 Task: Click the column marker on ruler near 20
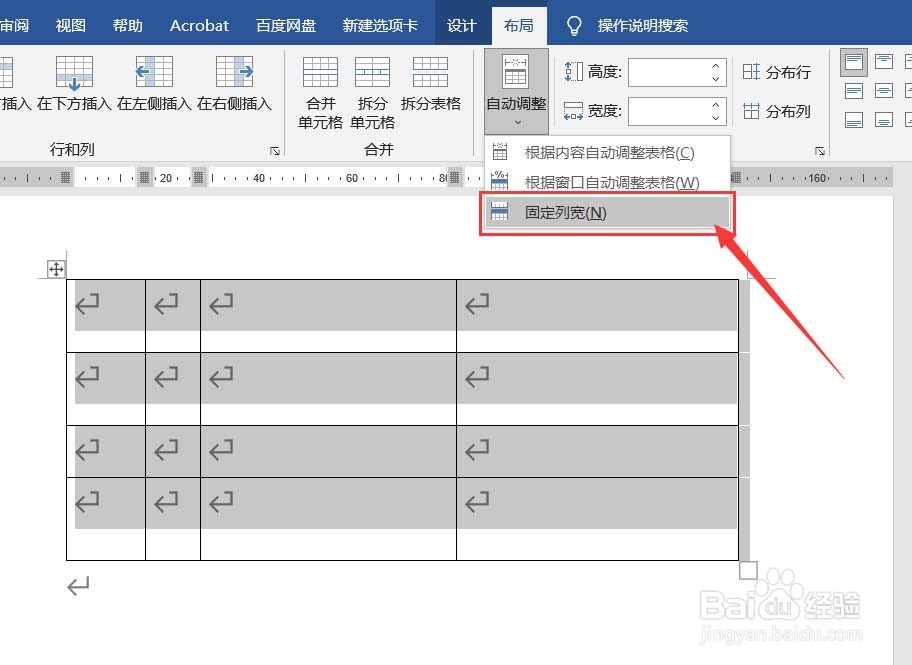tap(144, 177)
